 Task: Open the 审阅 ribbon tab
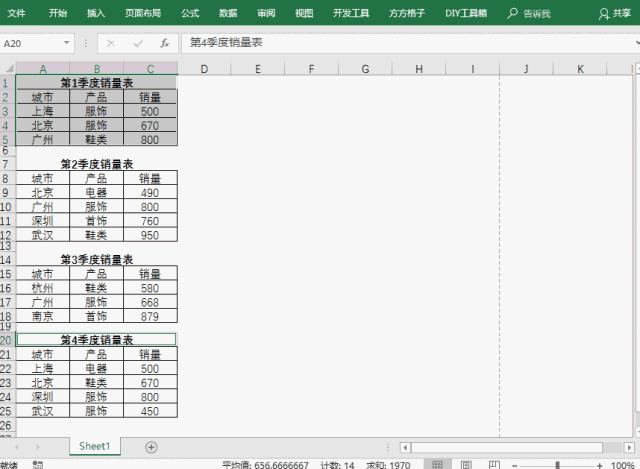click(x=266, y=13)
